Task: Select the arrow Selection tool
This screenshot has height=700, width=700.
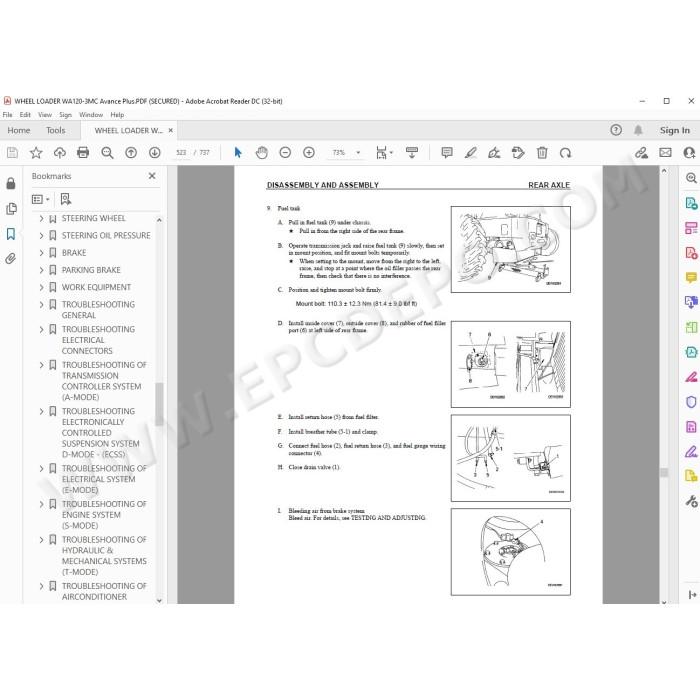Action: (x=238, y=153)
